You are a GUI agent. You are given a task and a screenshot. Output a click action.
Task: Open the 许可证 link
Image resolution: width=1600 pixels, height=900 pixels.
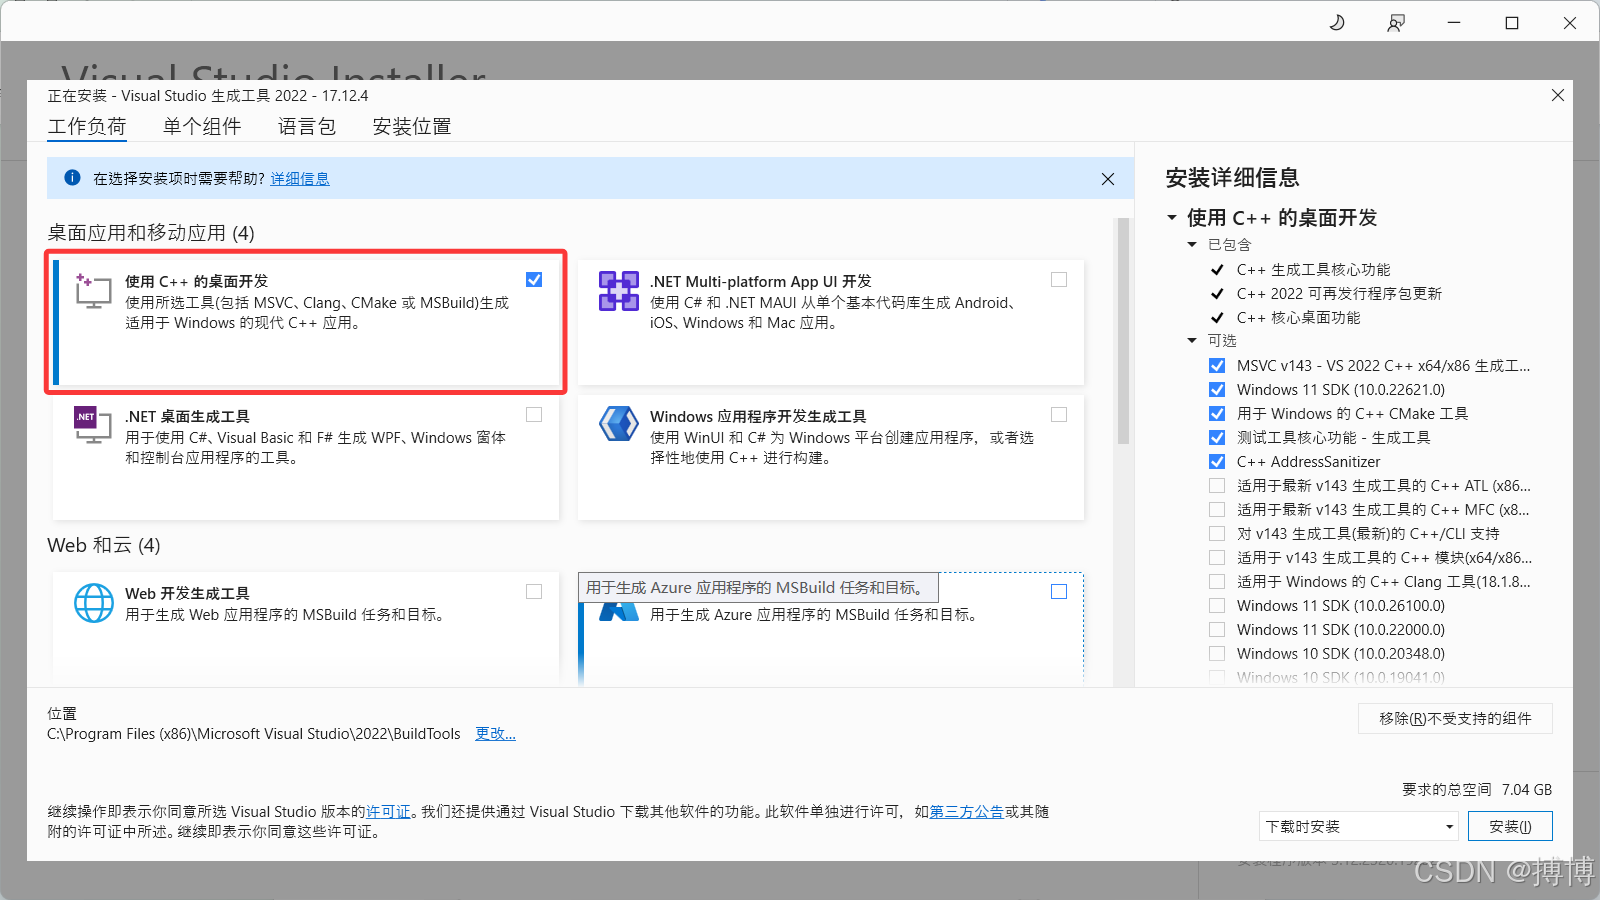(x=388, y=812)
